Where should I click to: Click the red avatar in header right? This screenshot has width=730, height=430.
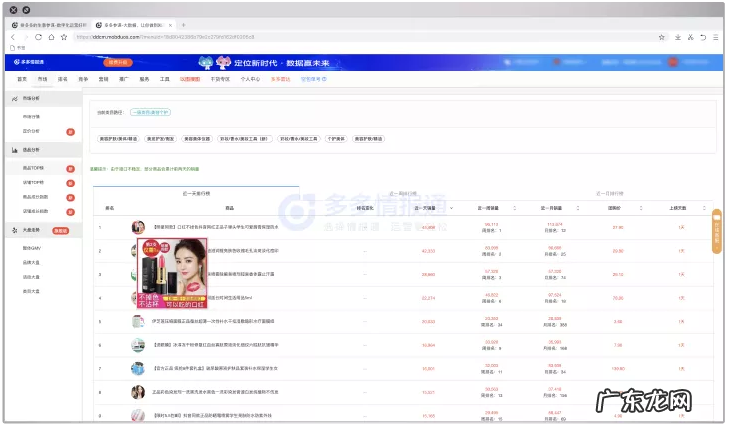point(674,62)
